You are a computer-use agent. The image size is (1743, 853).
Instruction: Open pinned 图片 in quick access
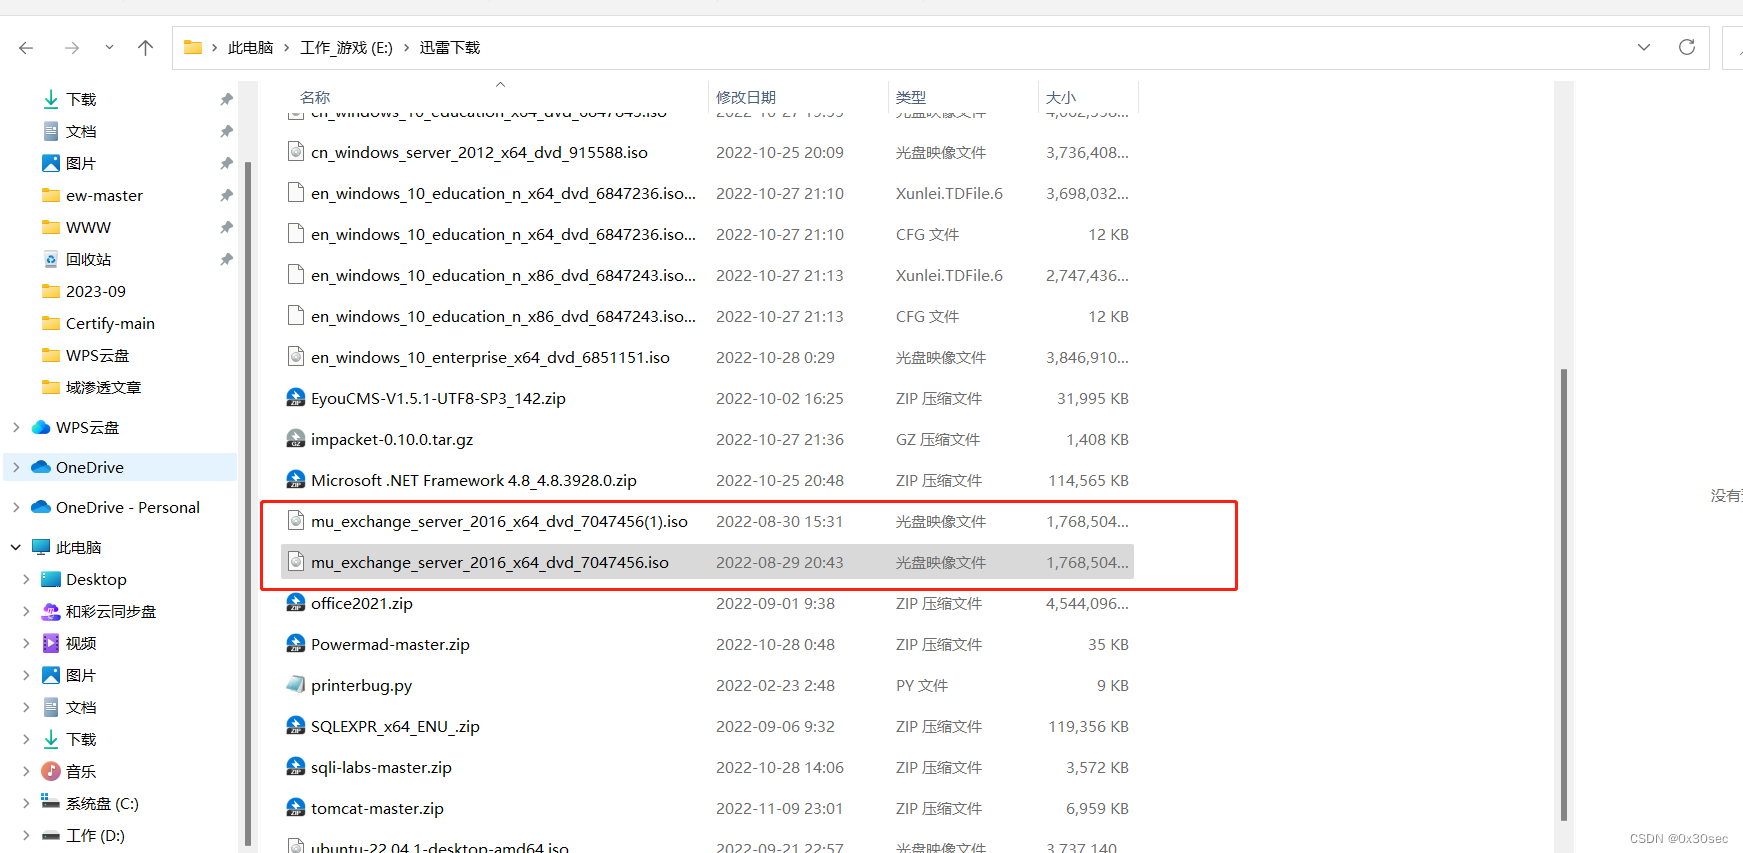[81, 163]
